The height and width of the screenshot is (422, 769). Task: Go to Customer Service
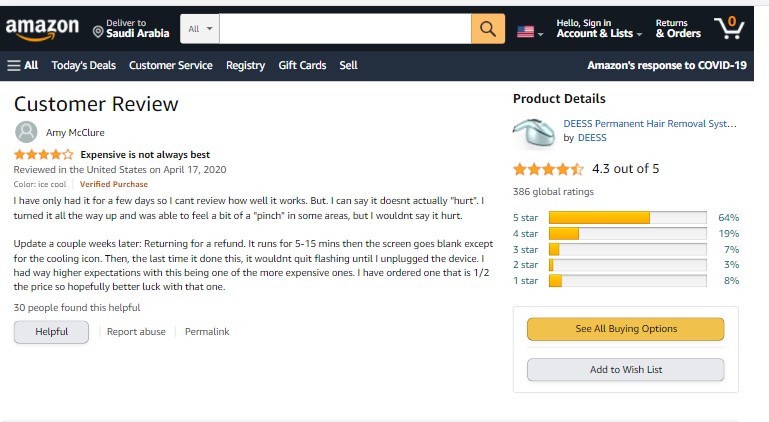click(171, 65)
